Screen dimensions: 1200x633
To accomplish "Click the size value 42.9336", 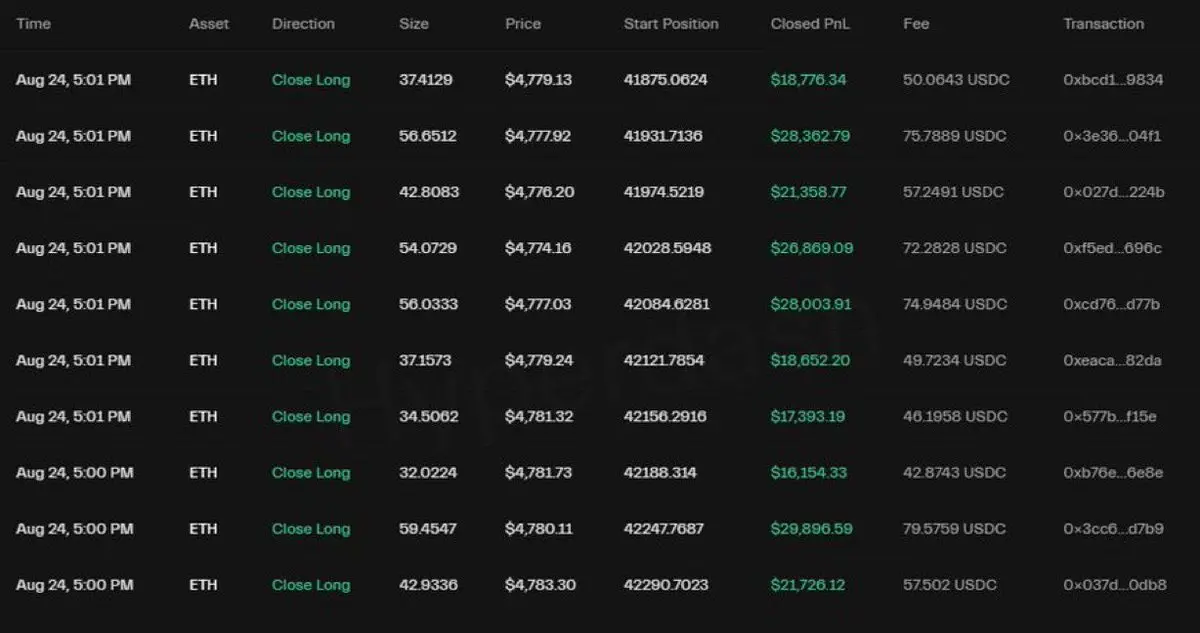I will click(x=429, y=584).
